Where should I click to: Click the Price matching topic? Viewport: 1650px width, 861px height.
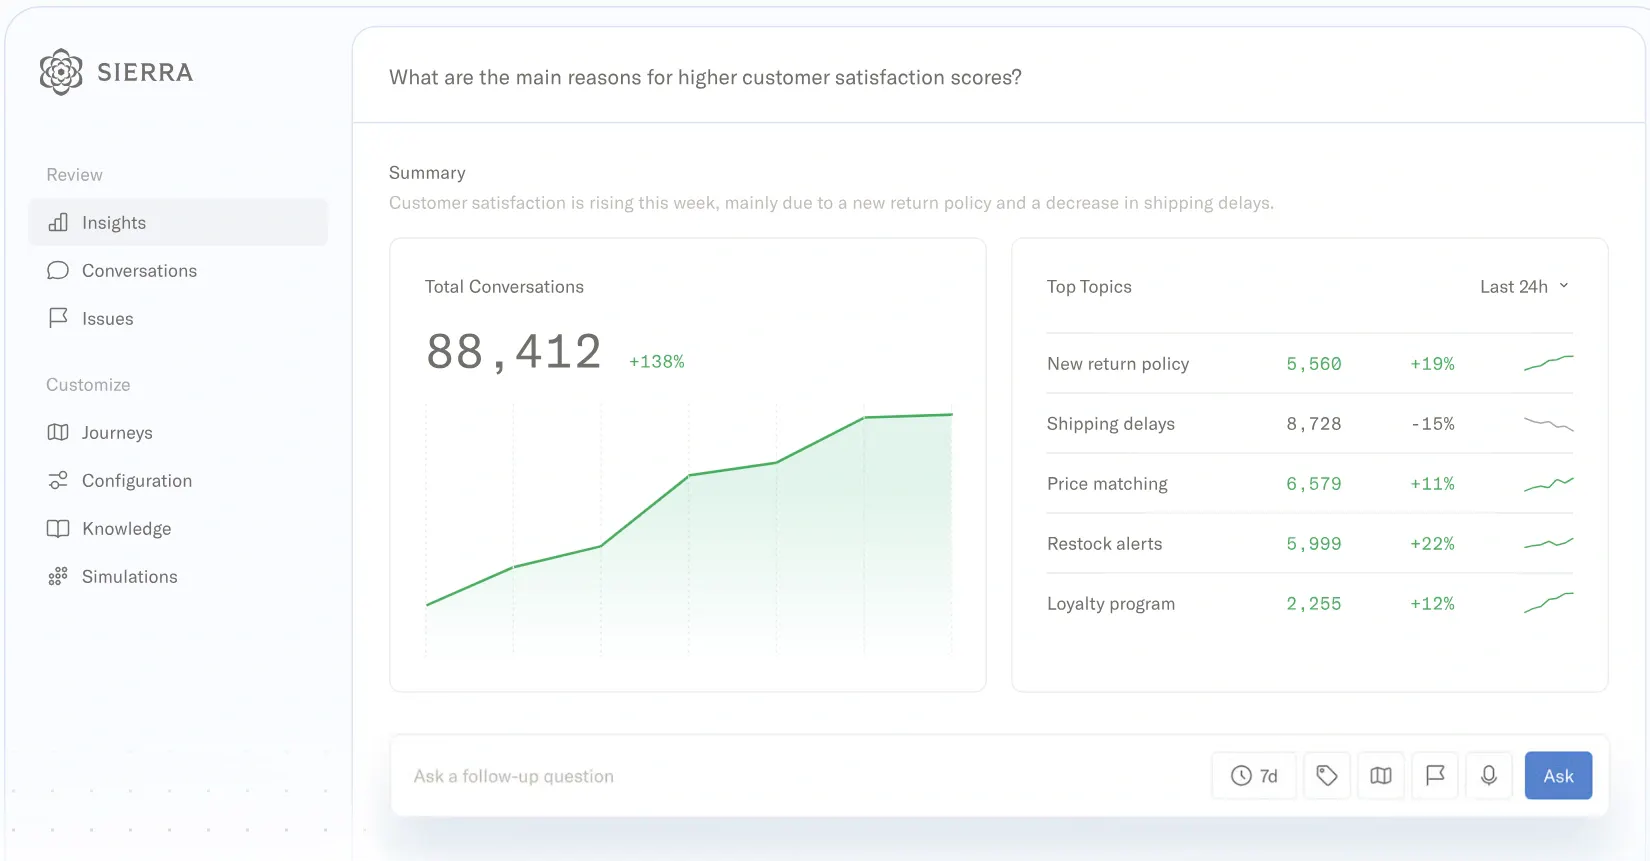tap(1107, 484)
